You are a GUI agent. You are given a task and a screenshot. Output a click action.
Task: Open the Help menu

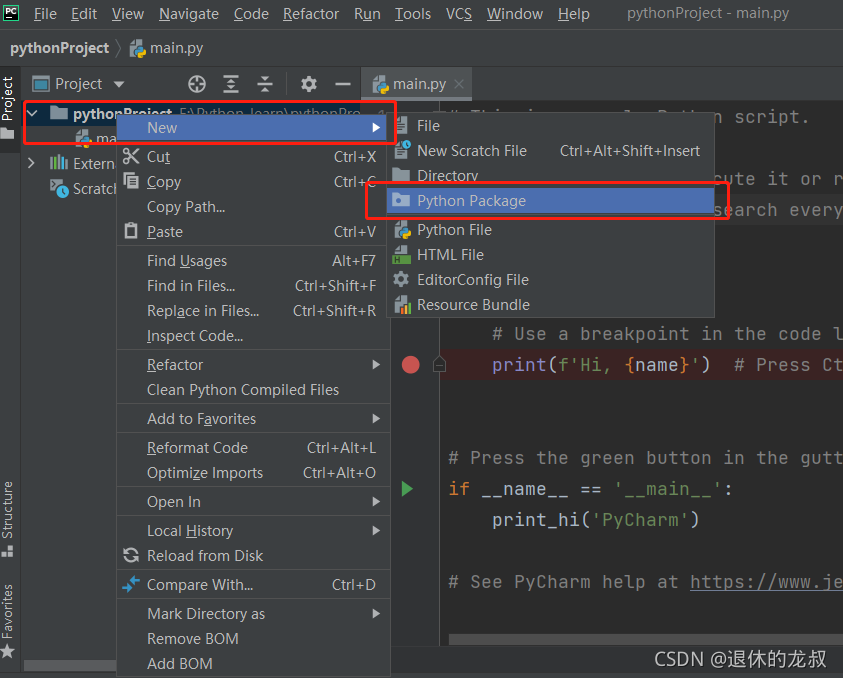574,13
